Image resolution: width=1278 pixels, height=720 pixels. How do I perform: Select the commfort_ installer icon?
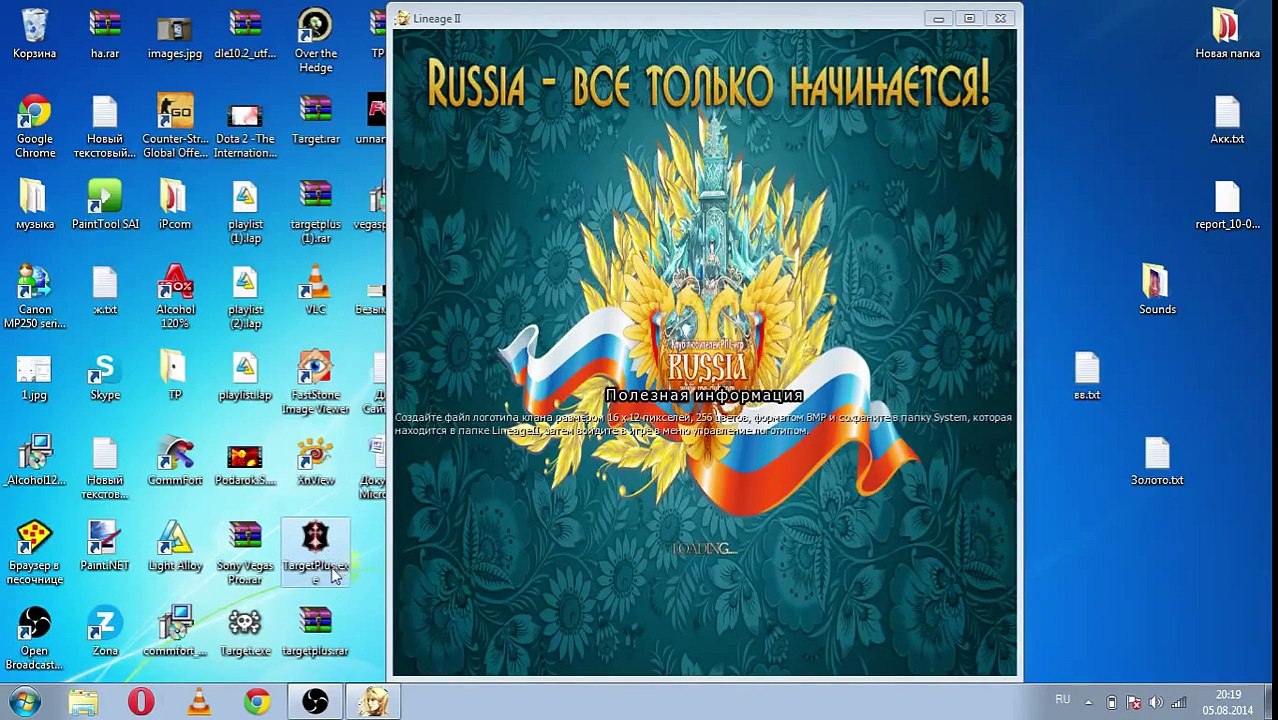[x=175, y=632]
